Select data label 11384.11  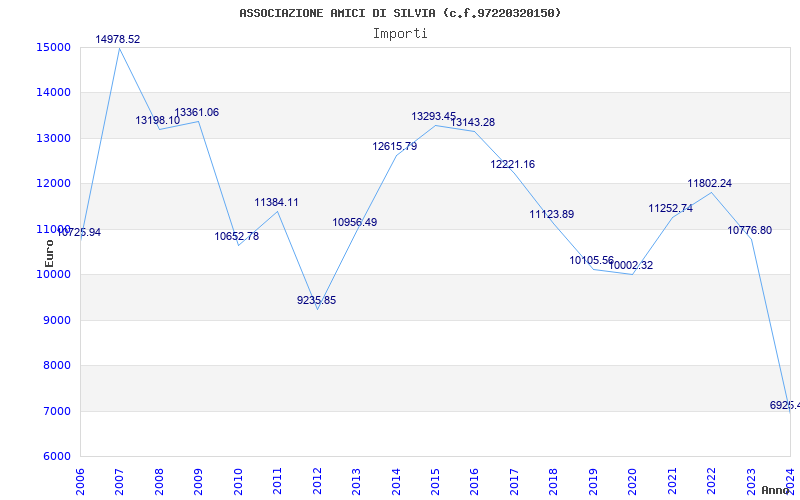coord(277,202)
